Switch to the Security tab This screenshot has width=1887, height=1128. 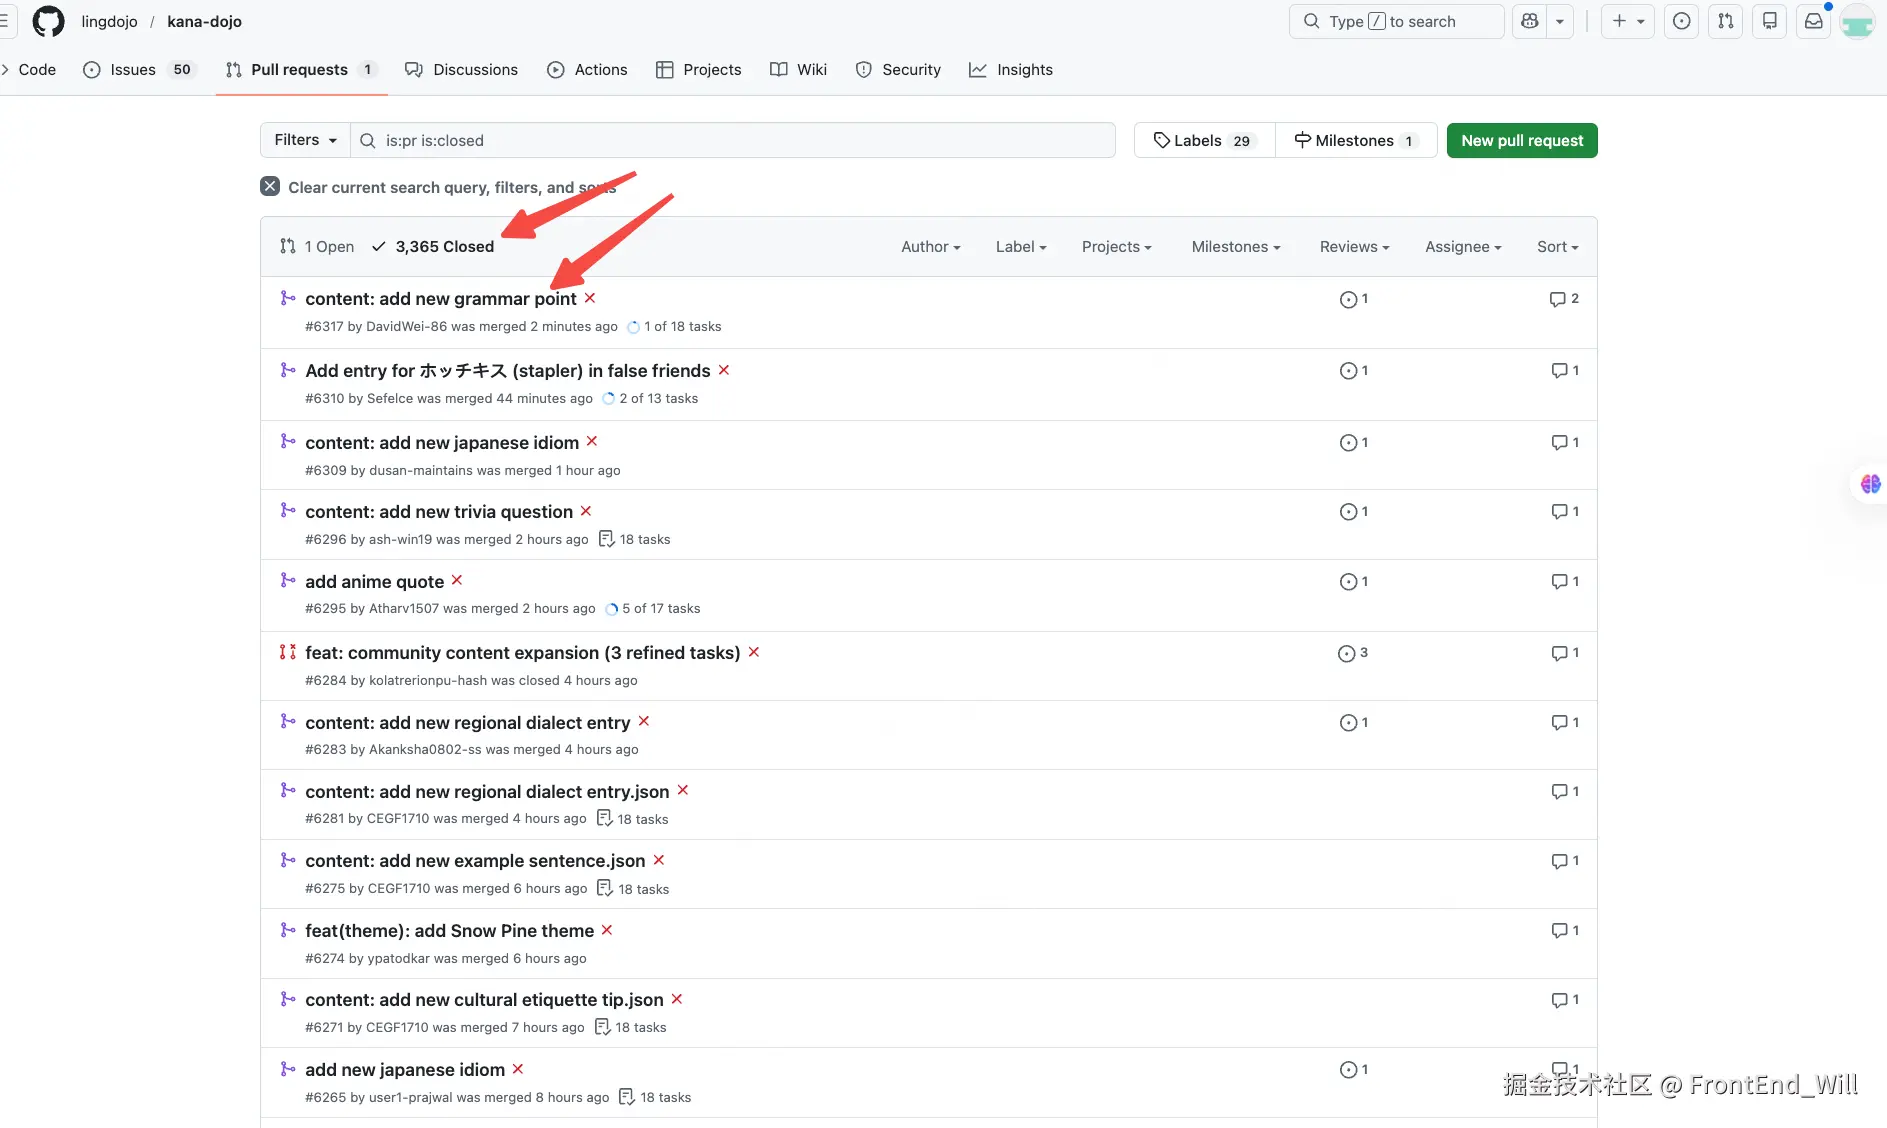pos(898,69)
